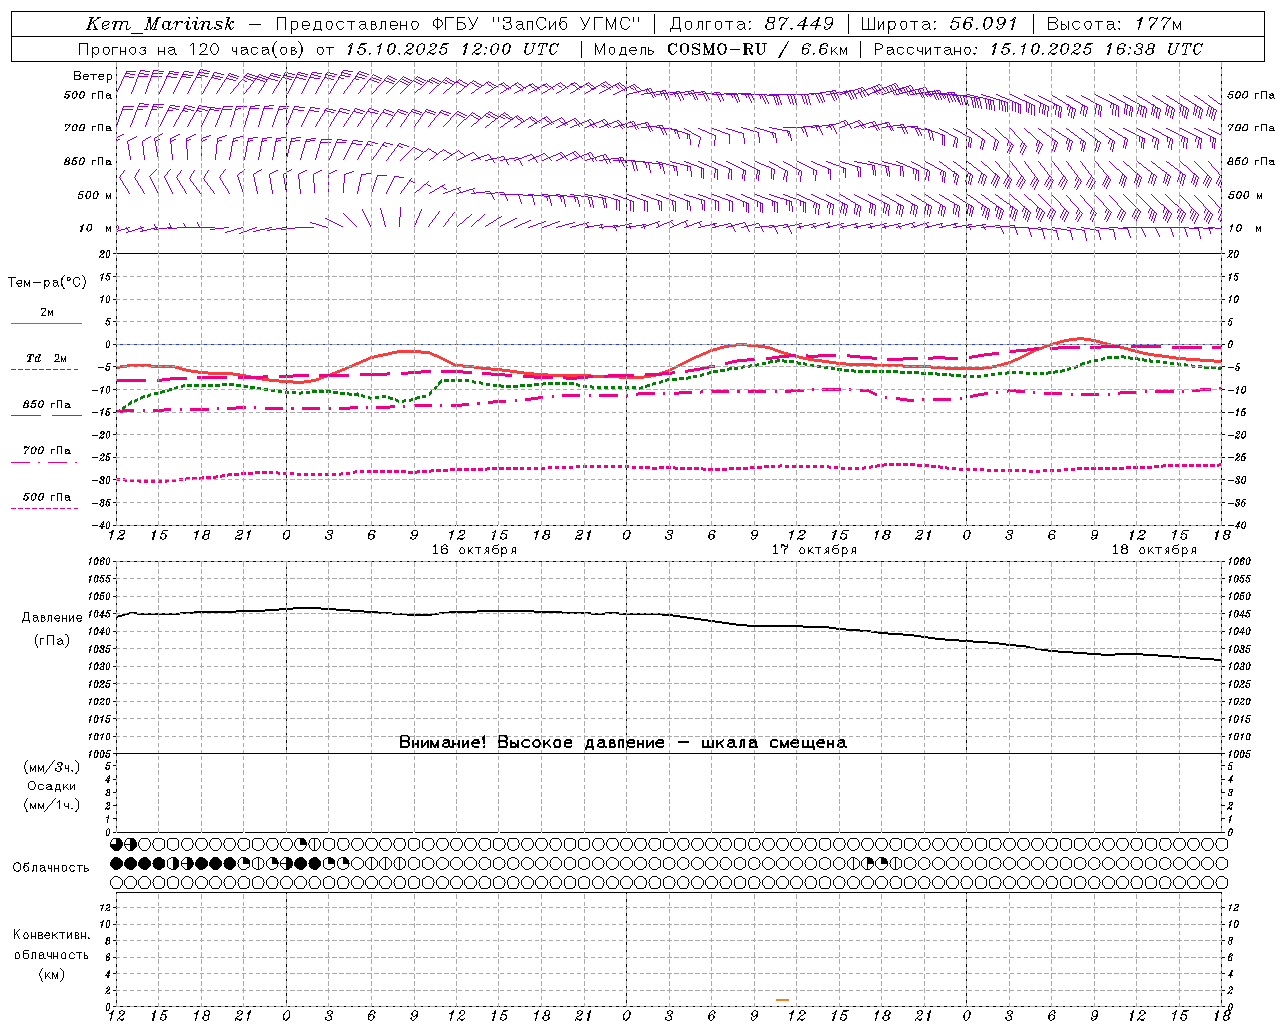This screenshot has width=1280, height=1024.
Task: Click the forecast start time 15.10.2025 12:00 UTC
Action: pyautogui.click(x=452, y=49)
